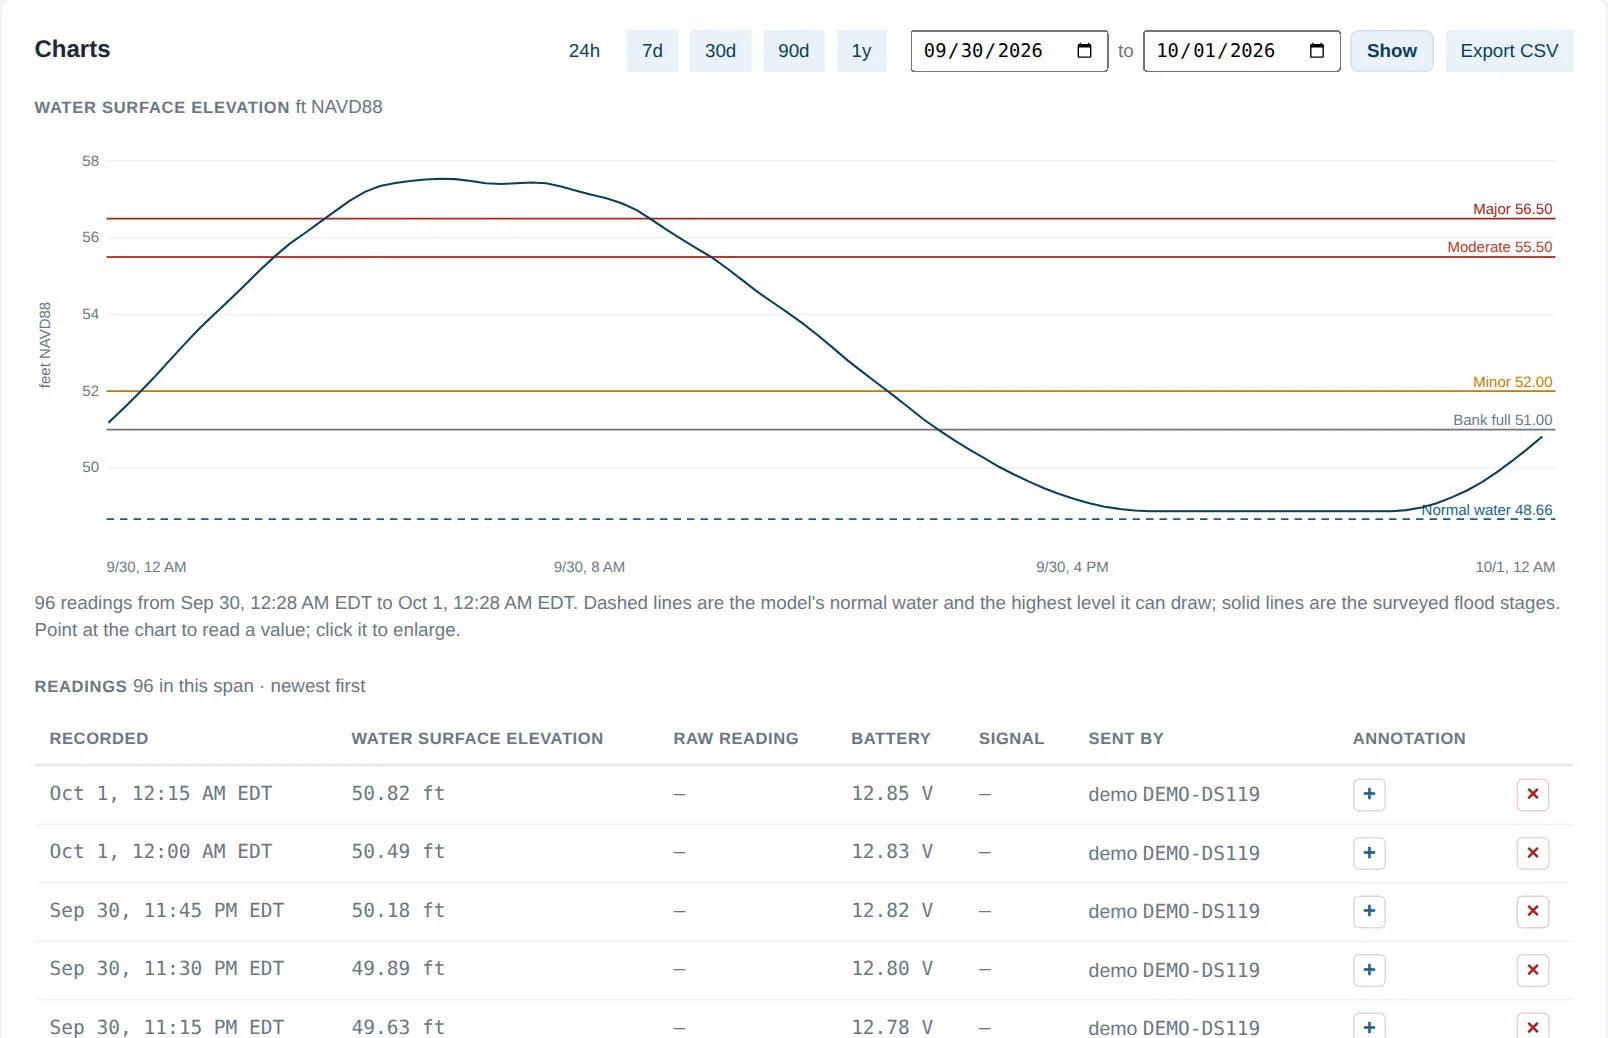The height and width of the screenshot is (1038, 1608).
Task: Add annotation for Sep 30, 11:15 PM reading
Action: [x=1369, y=1026]
